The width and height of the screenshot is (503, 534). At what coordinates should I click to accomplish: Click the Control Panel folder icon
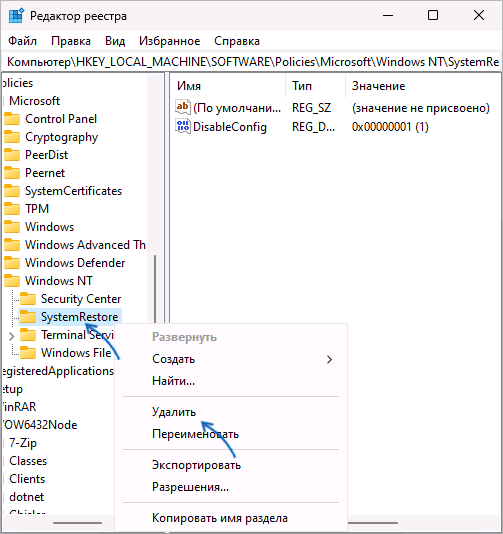tap(12, 119)
